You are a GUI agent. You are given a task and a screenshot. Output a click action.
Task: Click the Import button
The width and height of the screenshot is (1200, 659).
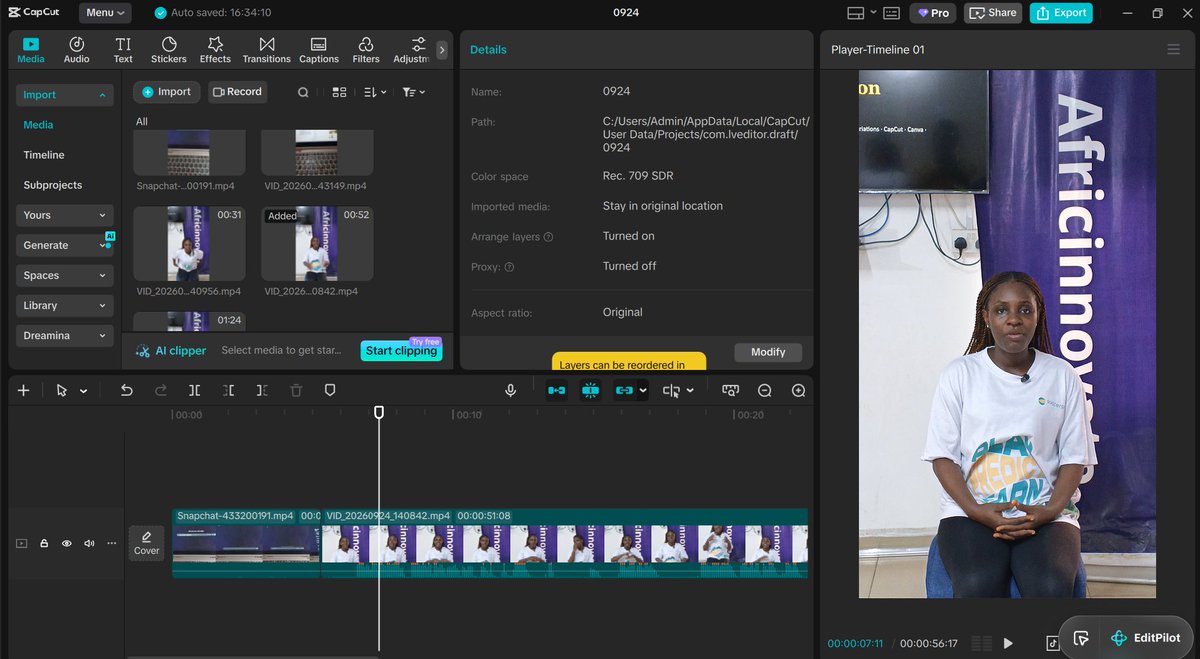[x=166, y=92]
